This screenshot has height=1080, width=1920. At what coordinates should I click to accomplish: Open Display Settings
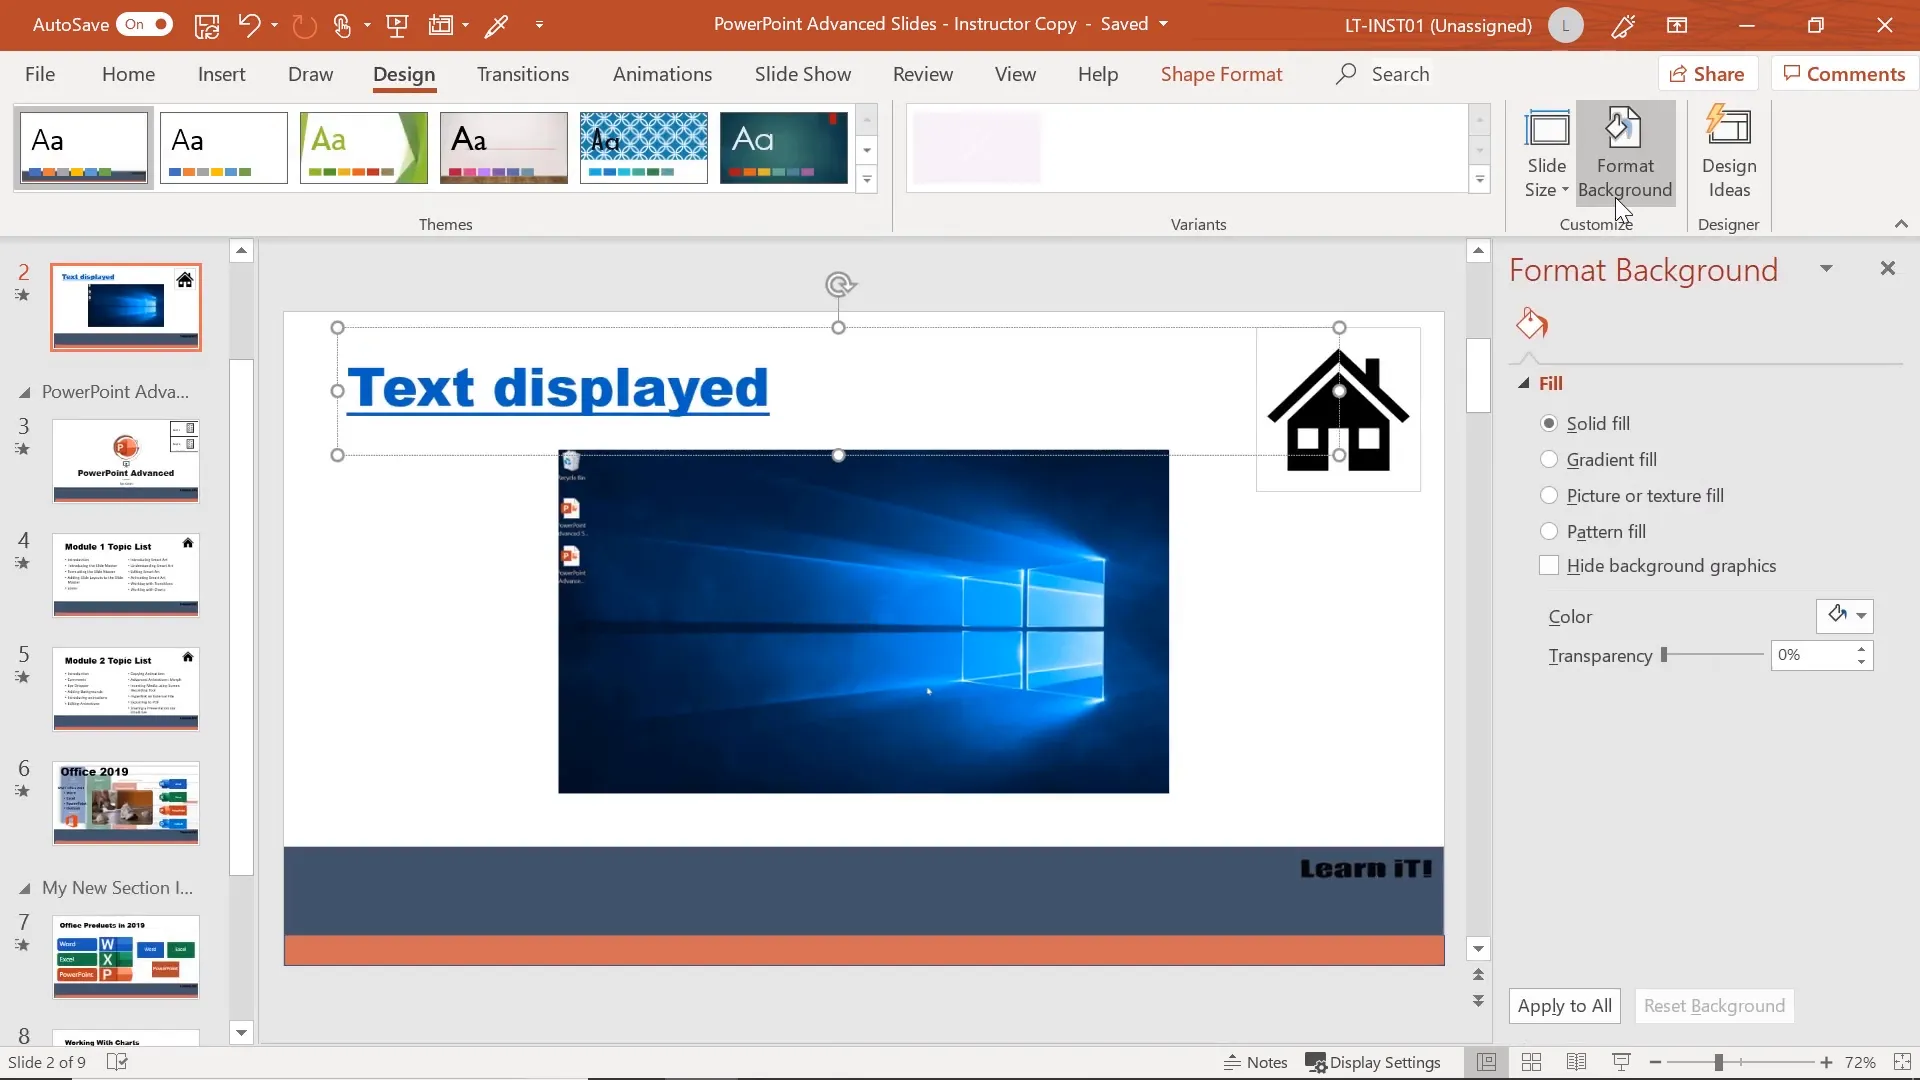(1373, 1062)
